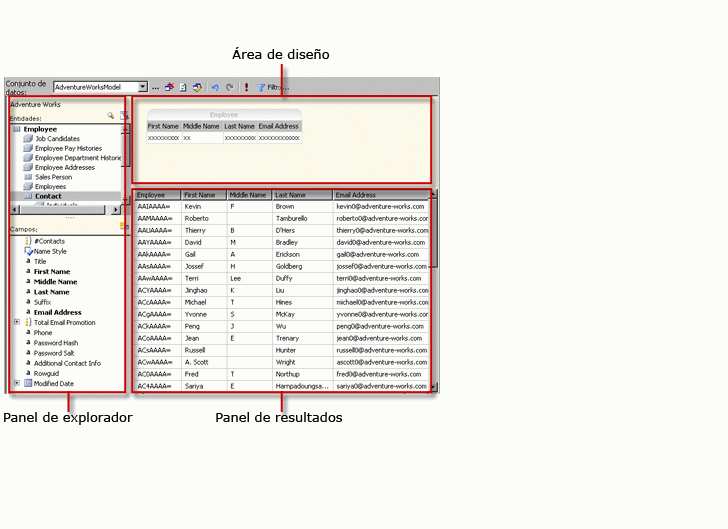Click the entities list left scroll arrow

pos(14,210)
